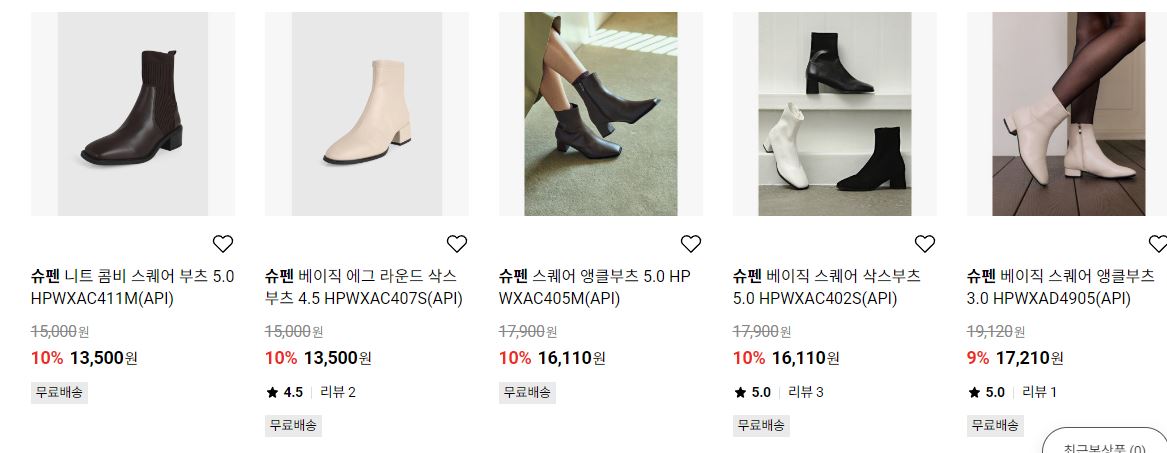
Task: Click the 16,110원 price of HPWXAC405M boots
Action: pos(572,358)
